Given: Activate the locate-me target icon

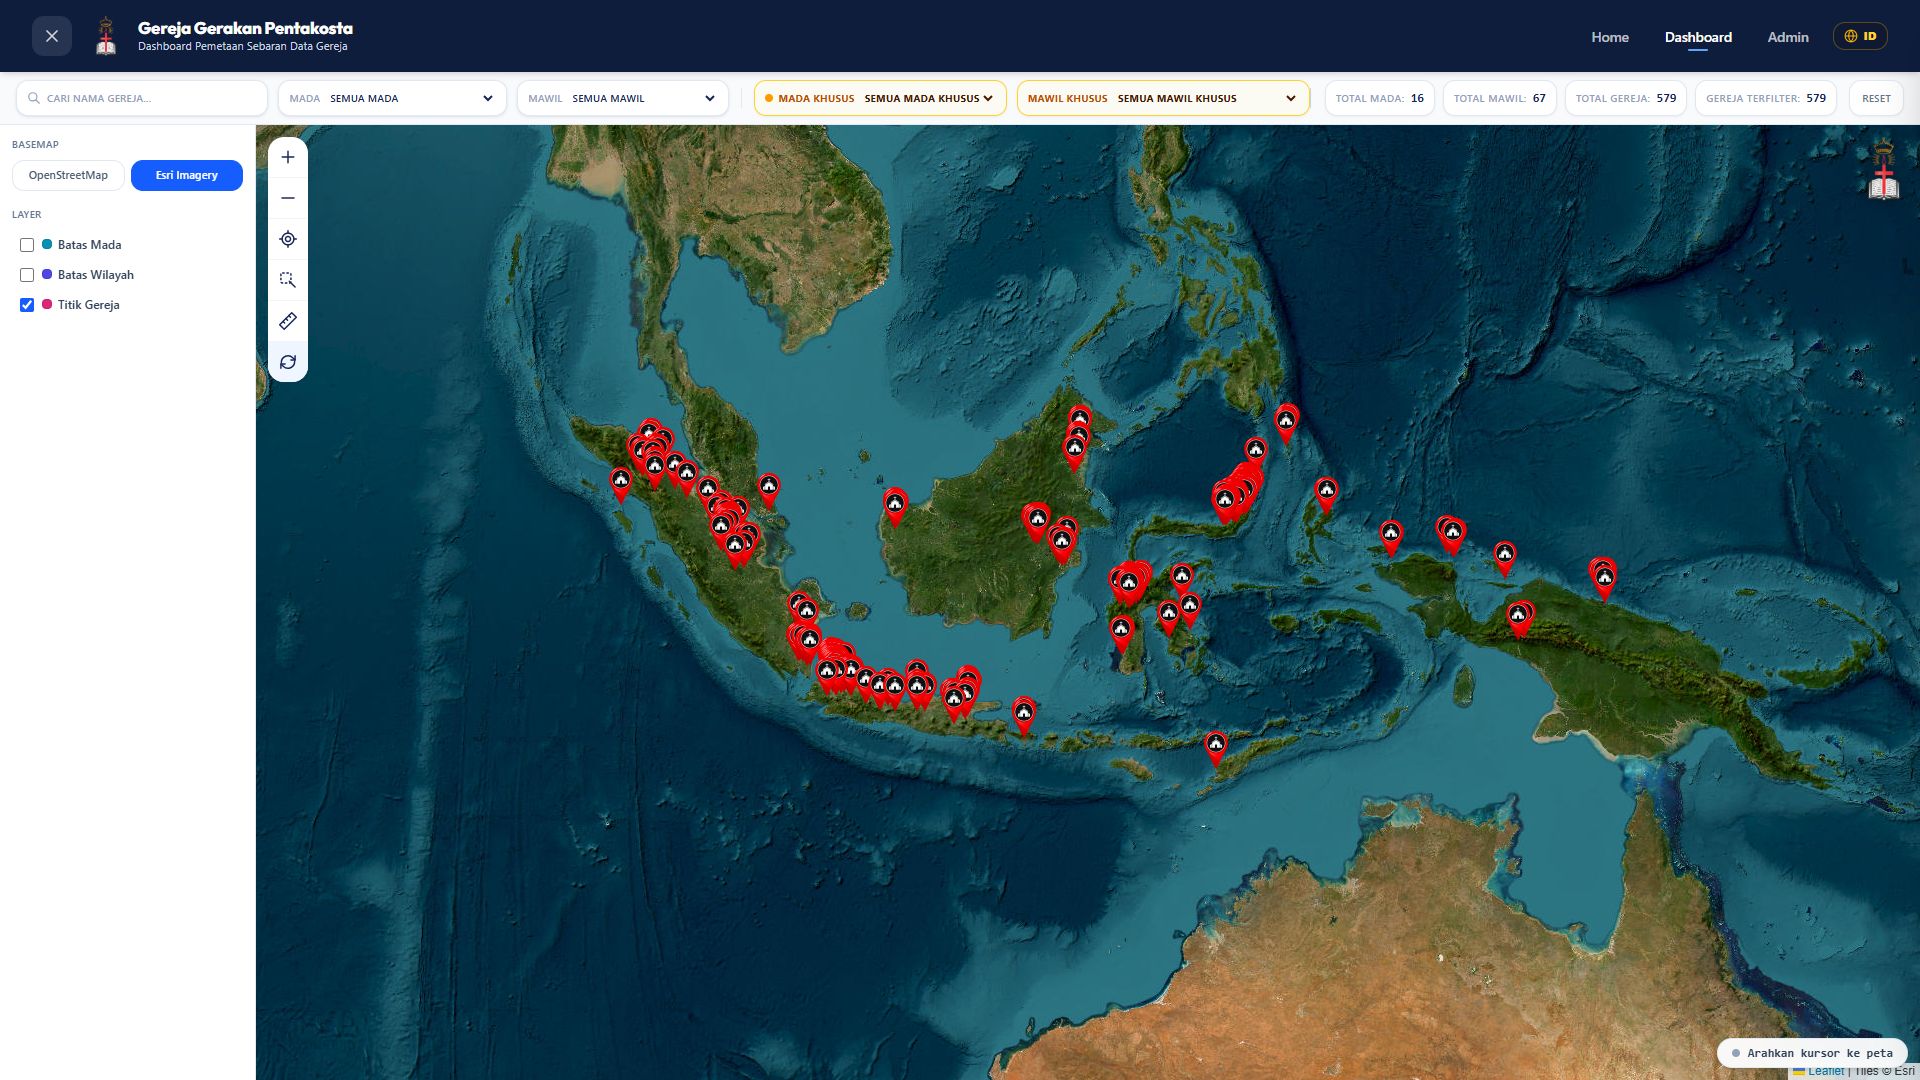Looking at the screenshot, I should 288,239.
